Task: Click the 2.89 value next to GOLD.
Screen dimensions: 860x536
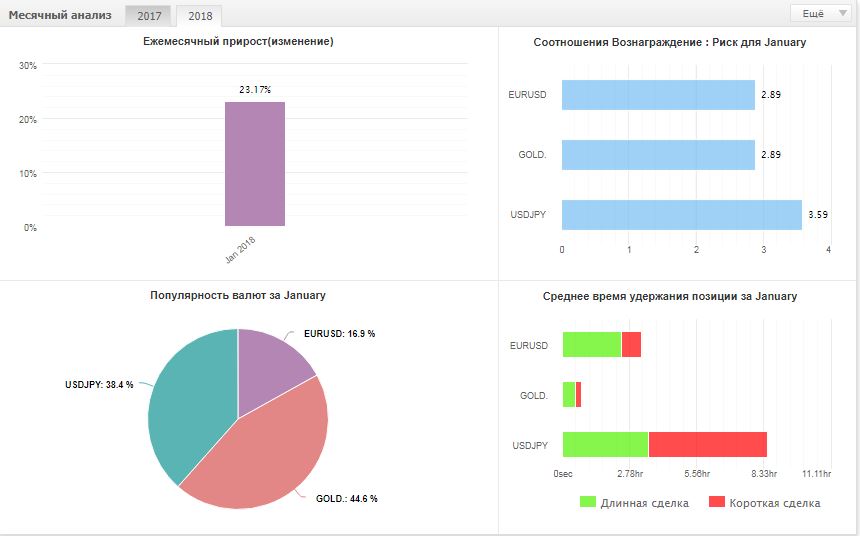Action: click(771, 154)
